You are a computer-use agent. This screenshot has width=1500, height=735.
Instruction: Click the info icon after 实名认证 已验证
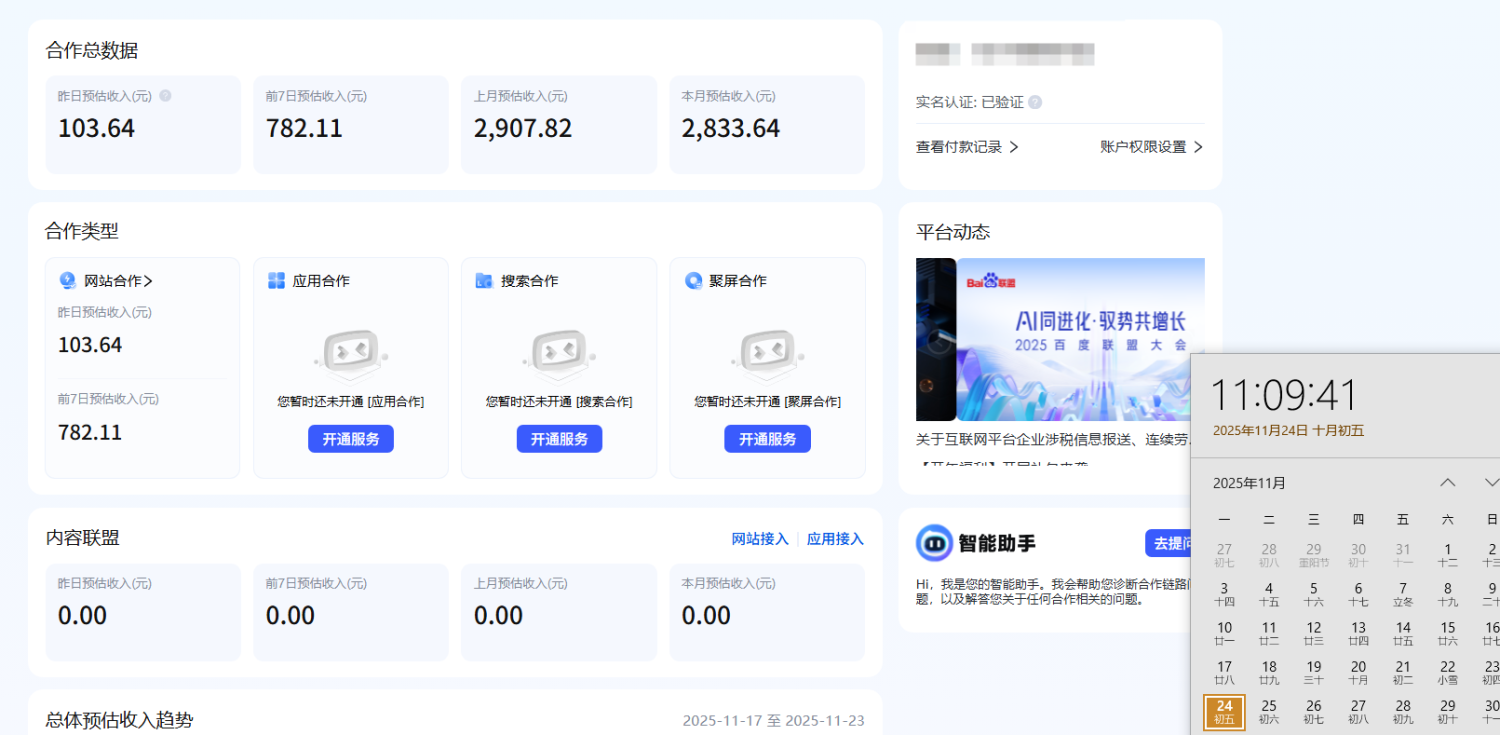click(x=1035, y=101)
